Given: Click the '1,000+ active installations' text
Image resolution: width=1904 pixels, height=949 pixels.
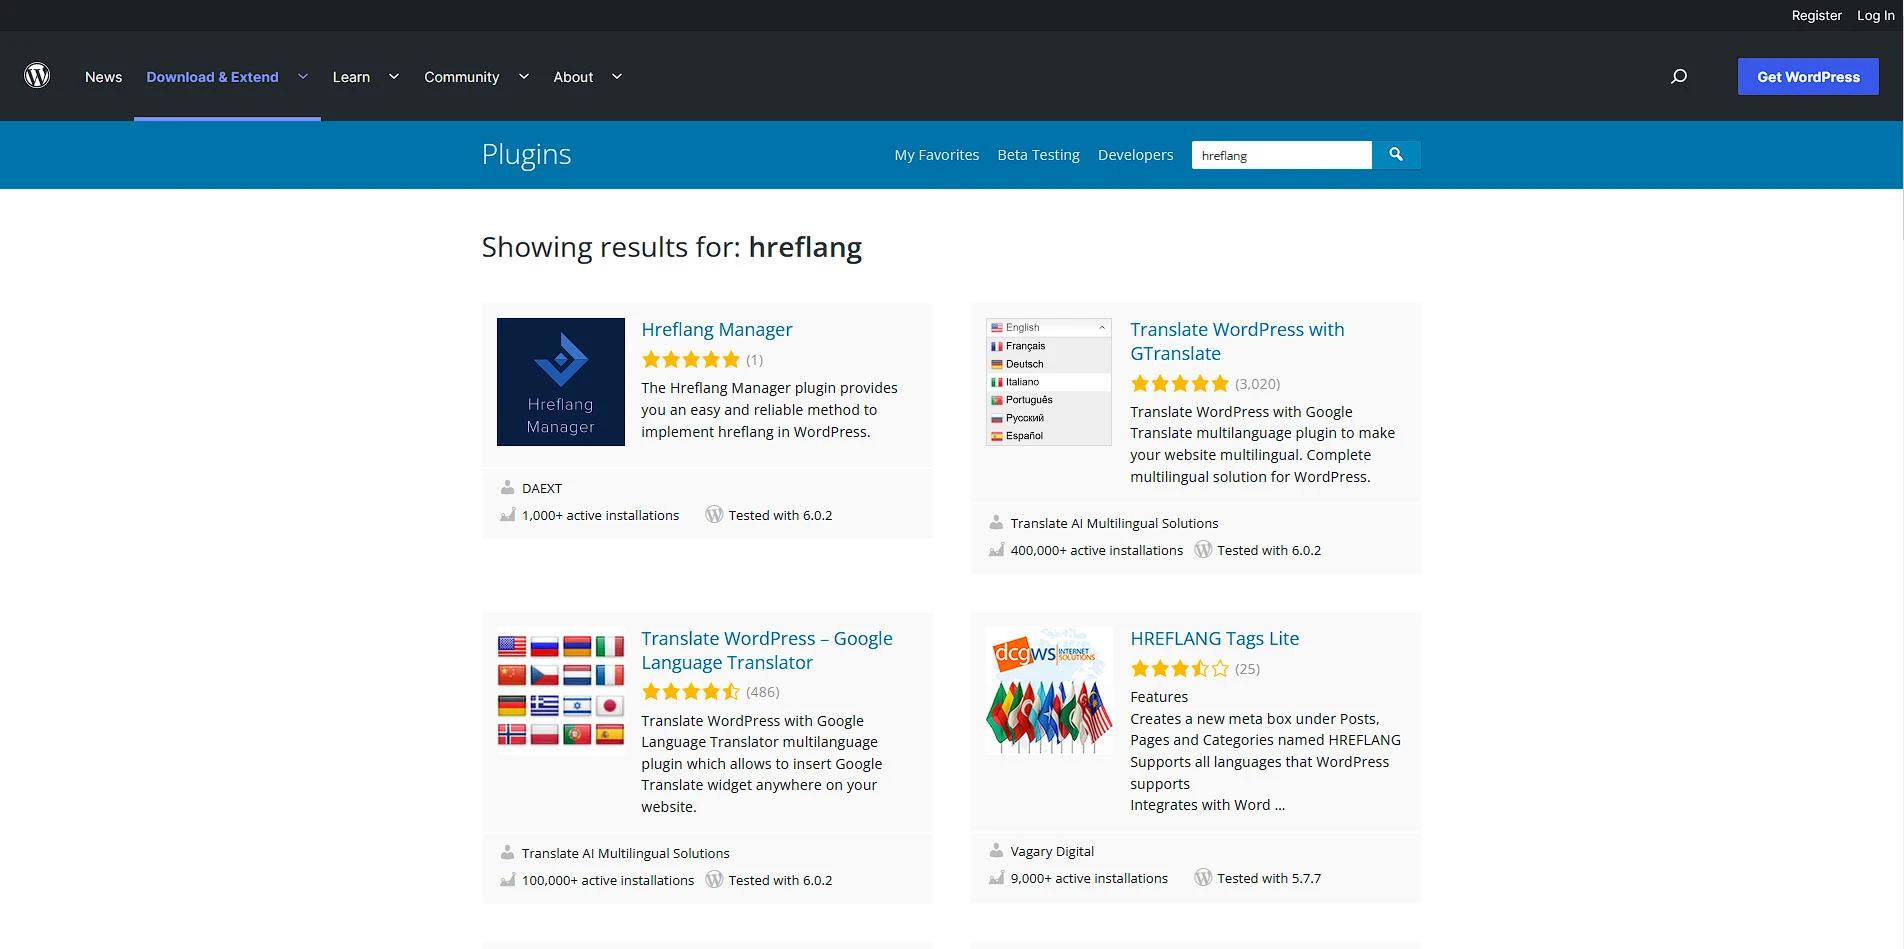Looking at the screenshot, I should [x=600, y=515].
